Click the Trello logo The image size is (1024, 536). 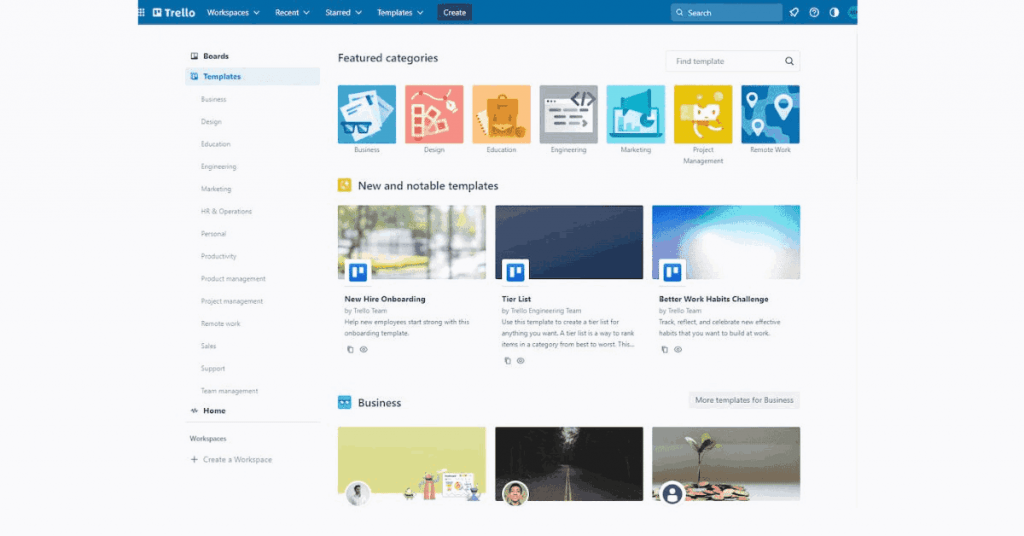[174, 12]
